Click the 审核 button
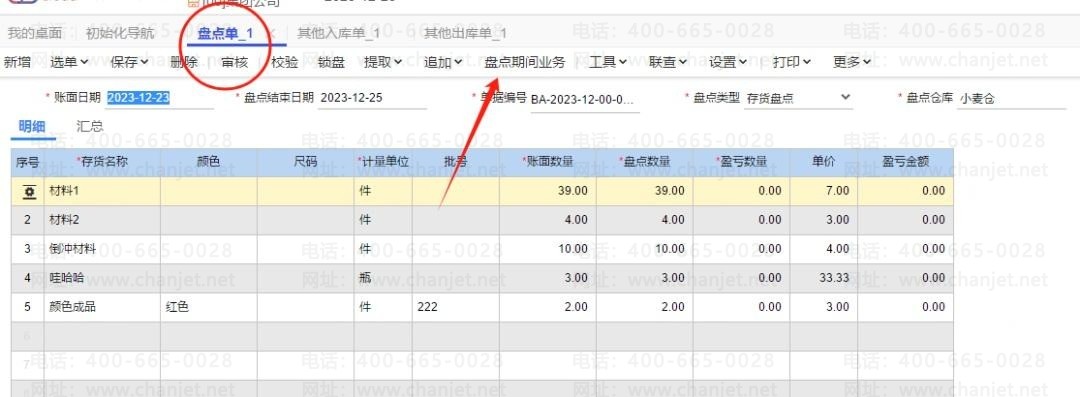This screenshot has width=1081, height=397. tap(235, 62)
